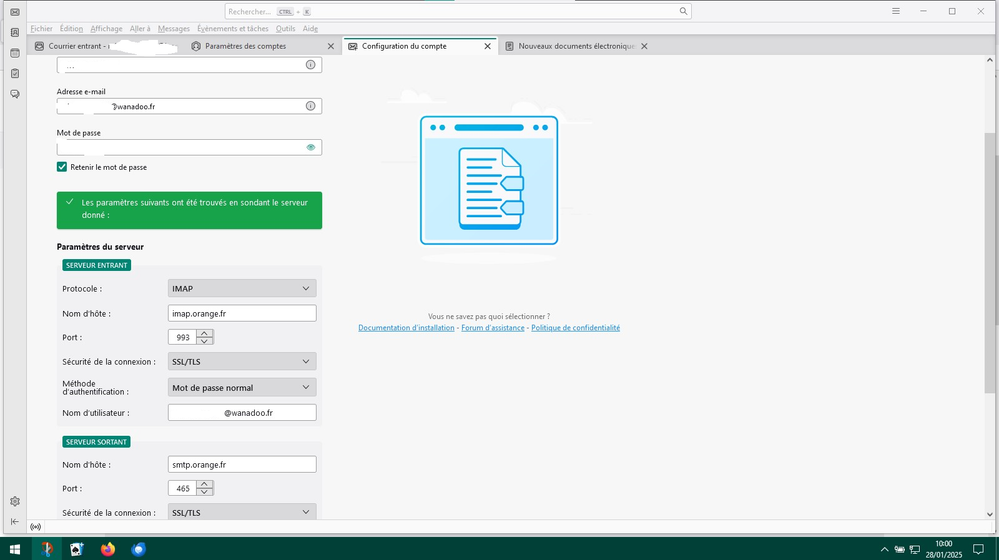
Task: Click the online status icon in status bar
Action: [x=36, y=527]
